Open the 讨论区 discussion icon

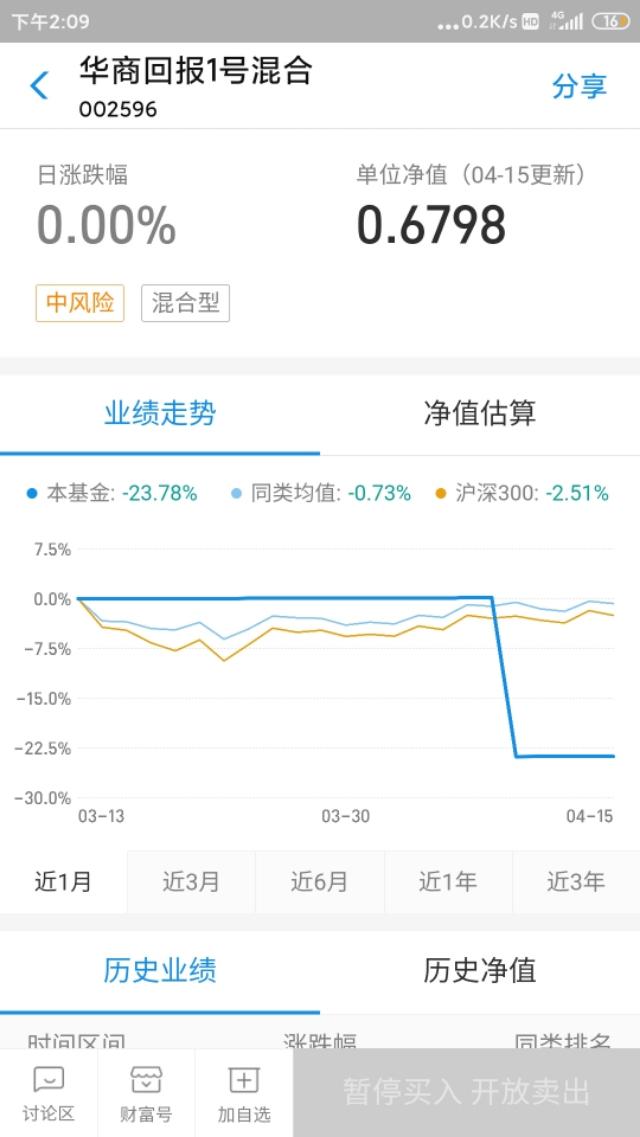coord(48,1080)
